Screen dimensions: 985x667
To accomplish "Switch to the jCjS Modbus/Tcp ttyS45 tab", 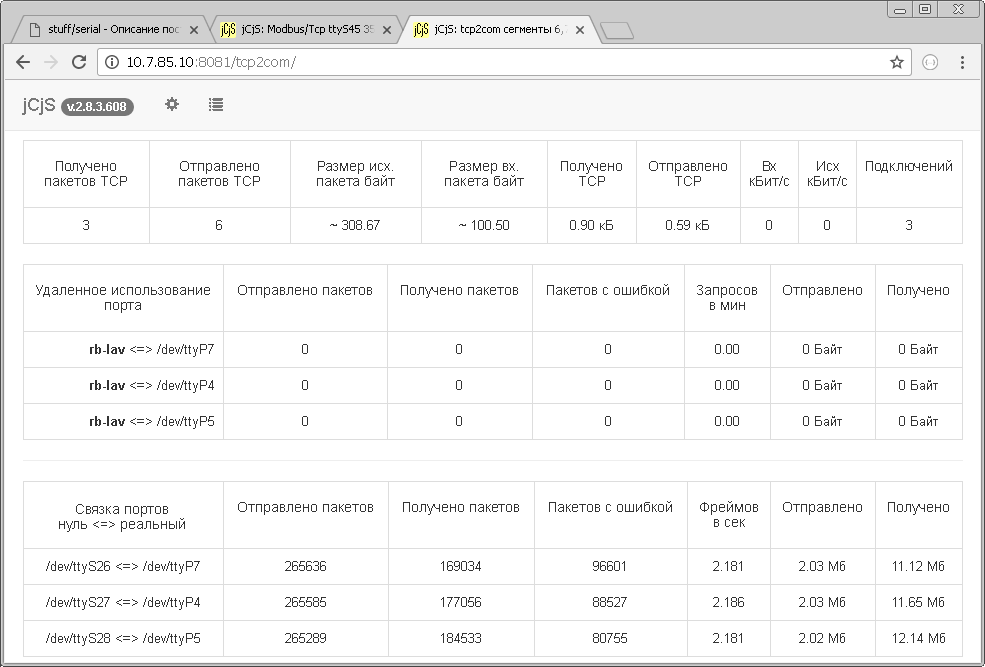I will click(x=300, y=30).
